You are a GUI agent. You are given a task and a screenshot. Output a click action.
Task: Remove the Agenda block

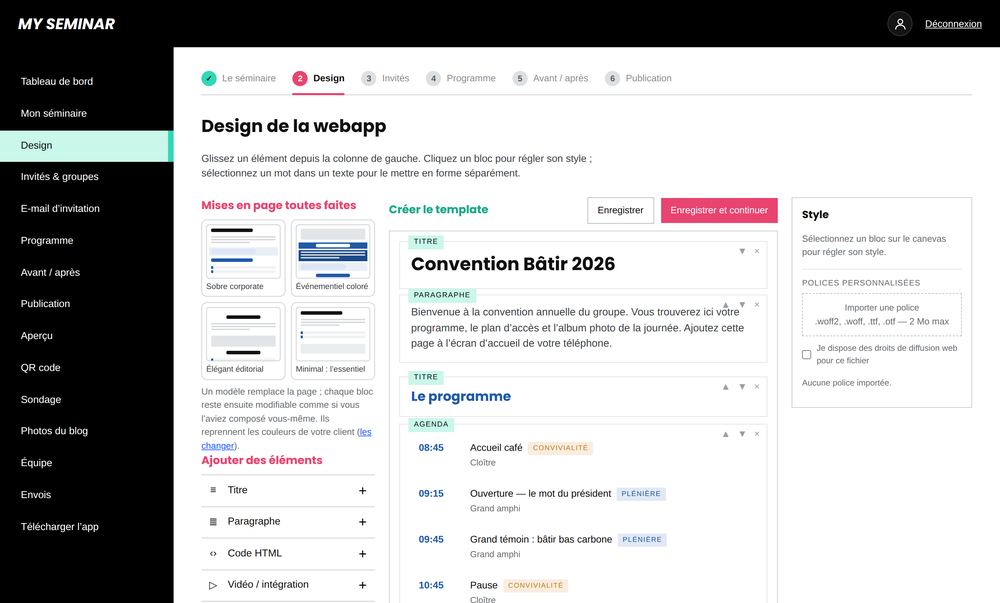pos(757,434)
